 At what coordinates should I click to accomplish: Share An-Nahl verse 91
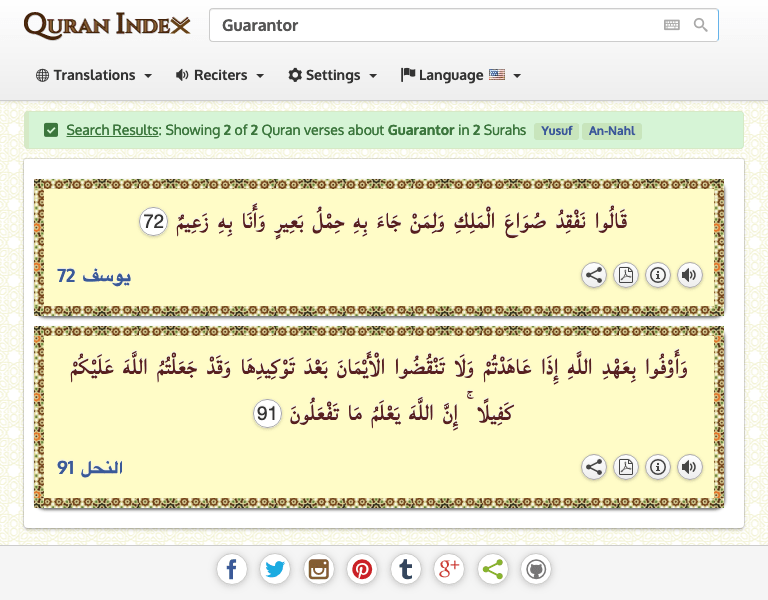[594, 467]
